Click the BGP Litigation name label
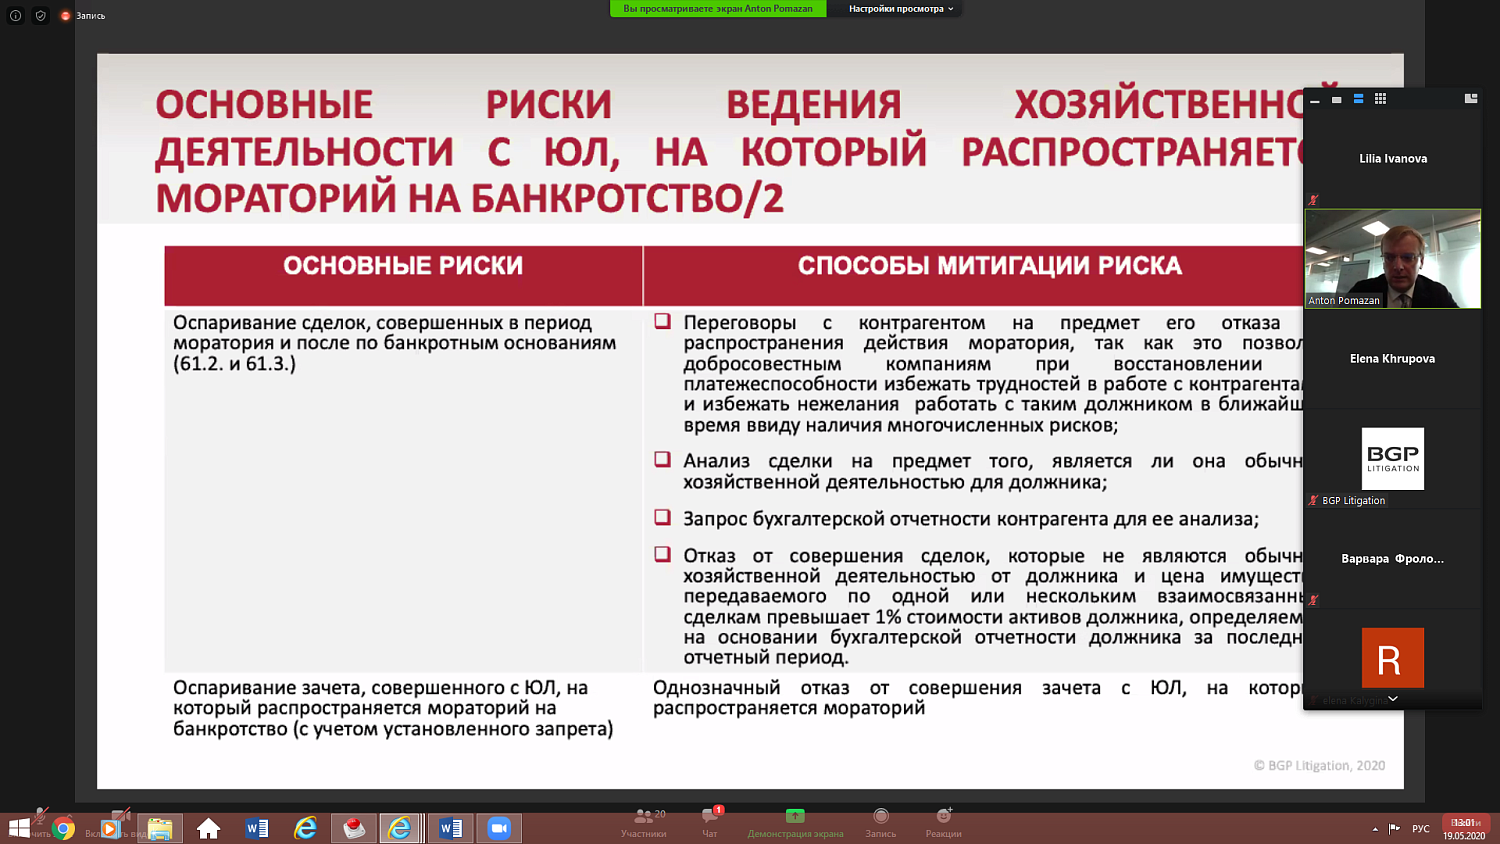This screenshot has height=844, width=1500. [x=1353, y=500]
